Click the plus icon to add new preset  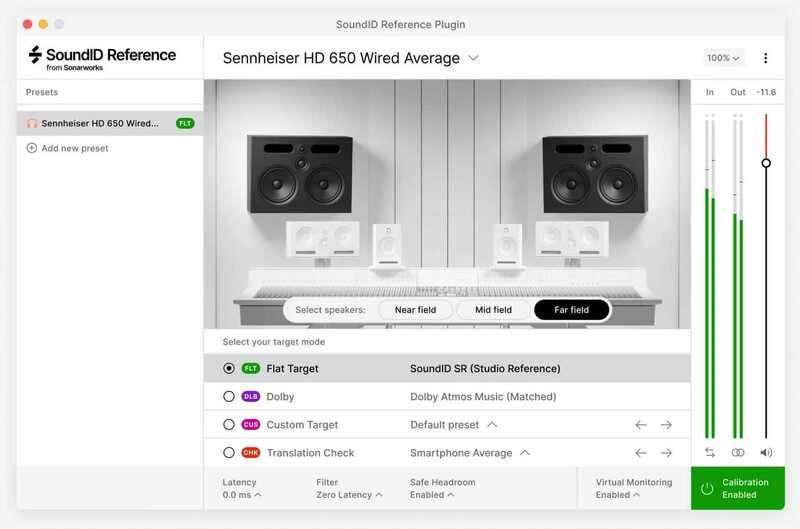point(32,148)
